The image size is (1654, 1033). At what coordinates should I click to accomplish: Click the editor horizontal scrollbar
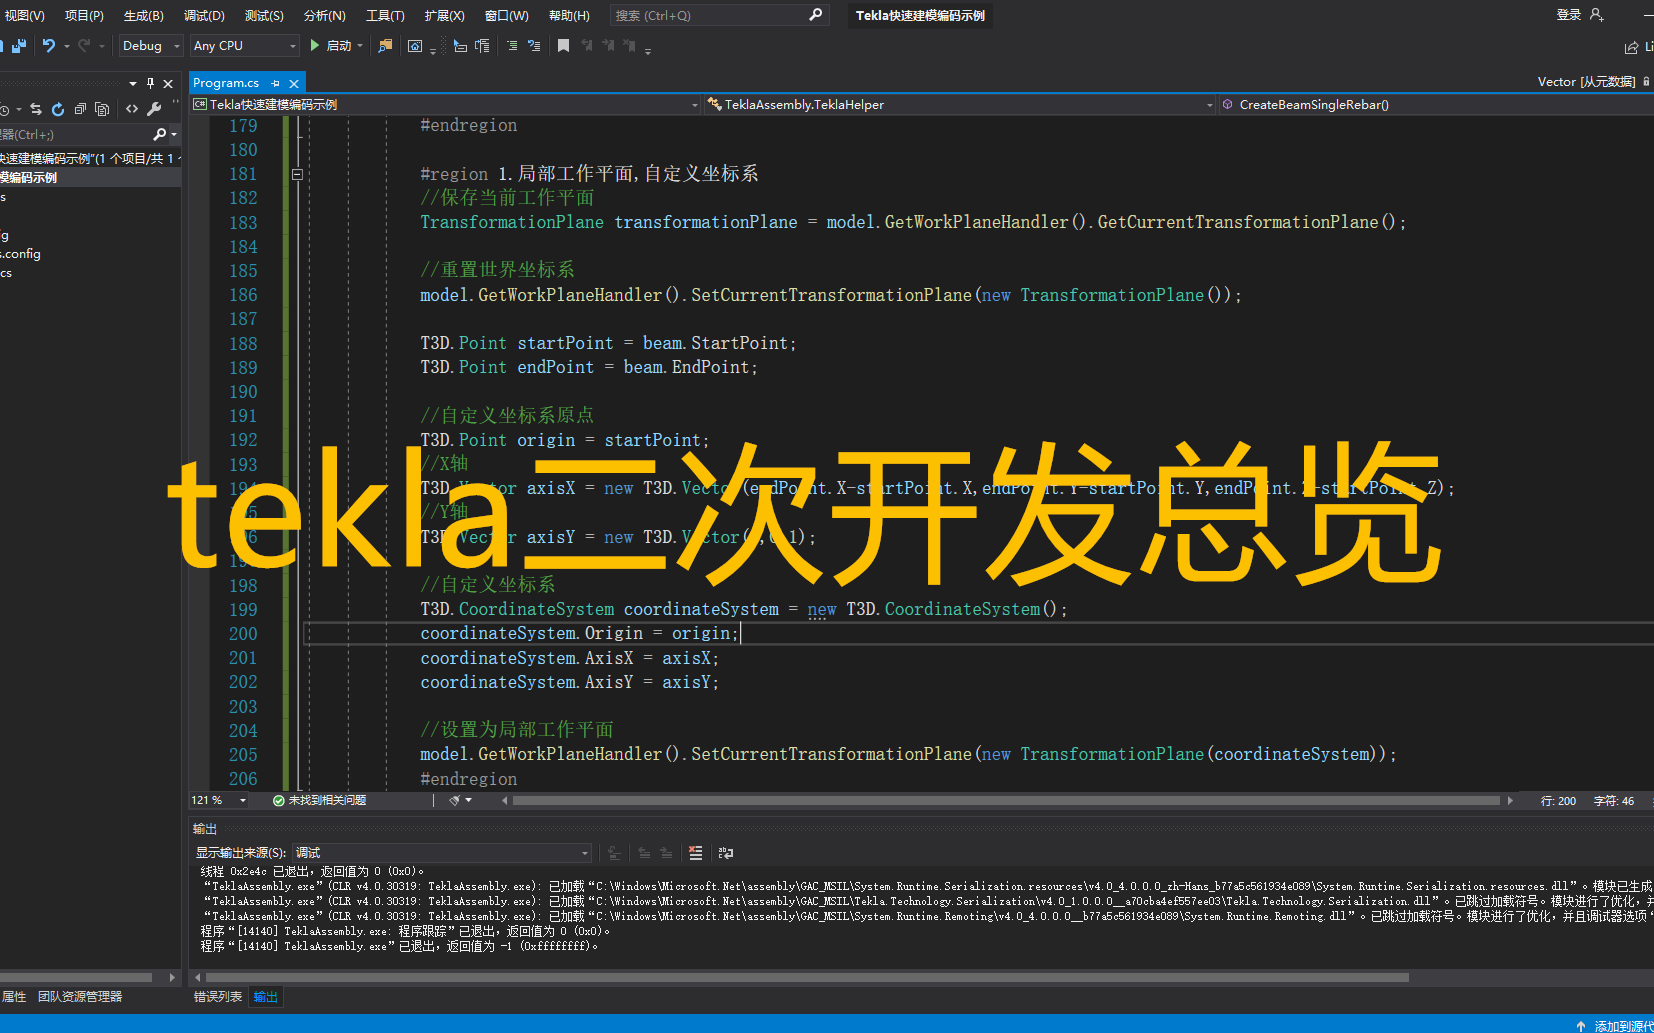coord(1006,800)
